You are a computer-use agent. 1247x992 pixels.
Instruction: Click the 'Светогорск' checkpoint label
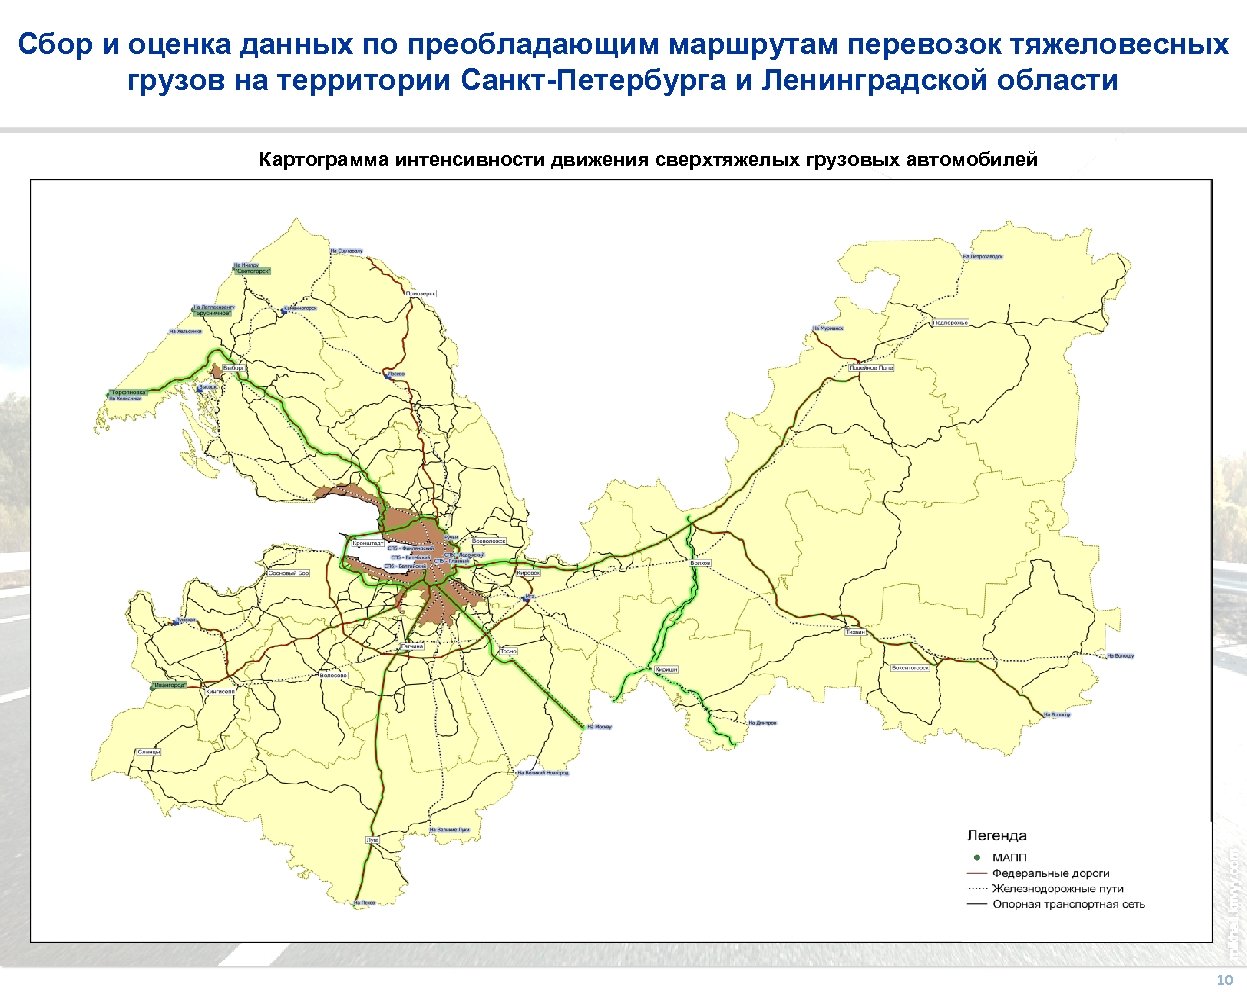pos(254,271)
